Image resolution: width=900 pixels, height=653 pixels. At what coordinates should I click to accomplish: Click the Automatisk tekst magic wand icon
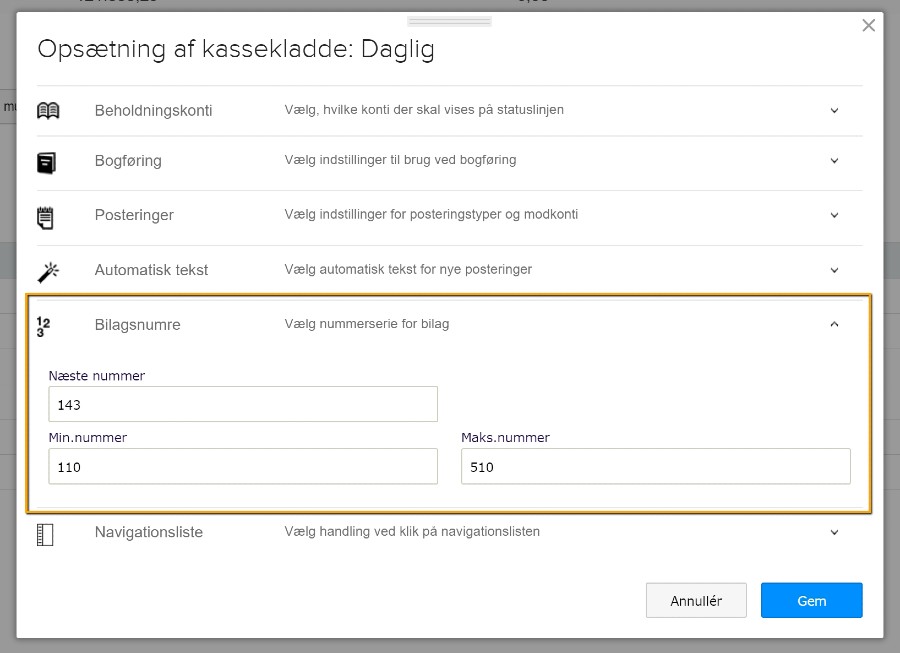tap(48, 272)
